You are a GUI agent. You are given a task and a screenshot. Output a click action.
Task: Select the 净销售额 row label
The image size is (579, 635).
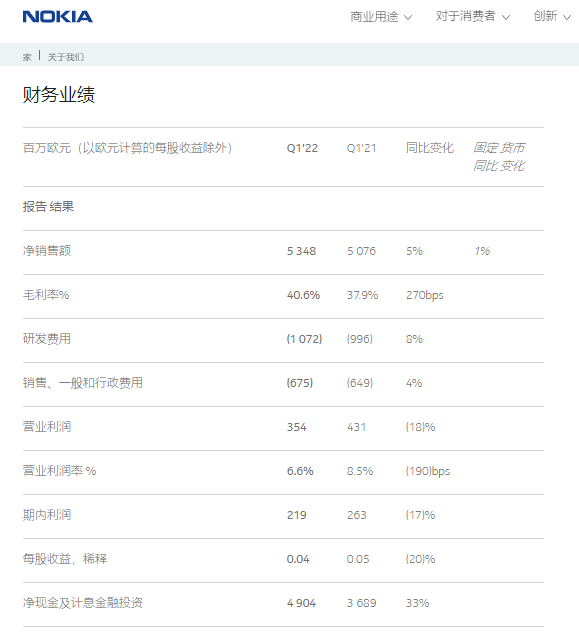point(47,251)
